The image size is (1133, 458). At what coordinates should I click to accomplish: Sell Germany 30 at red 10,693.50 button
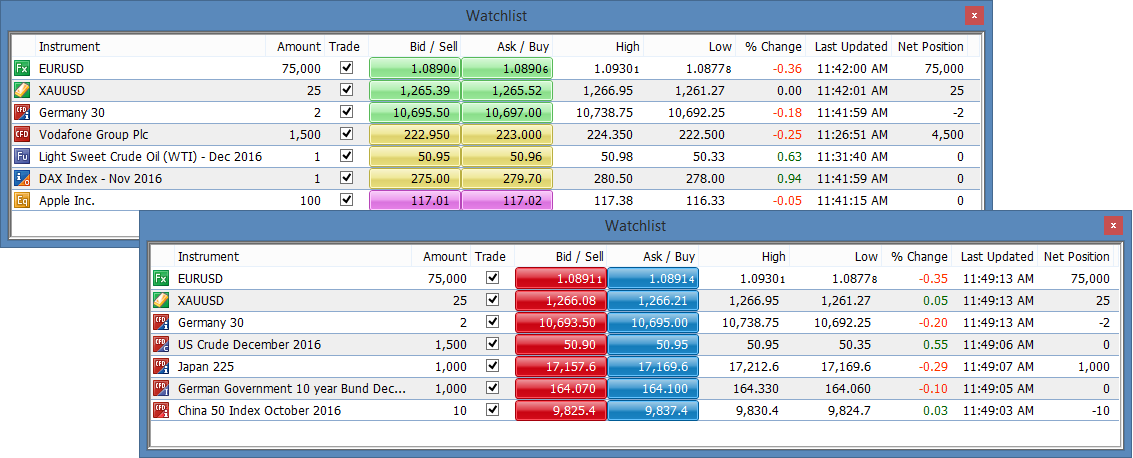pos(561,322)
